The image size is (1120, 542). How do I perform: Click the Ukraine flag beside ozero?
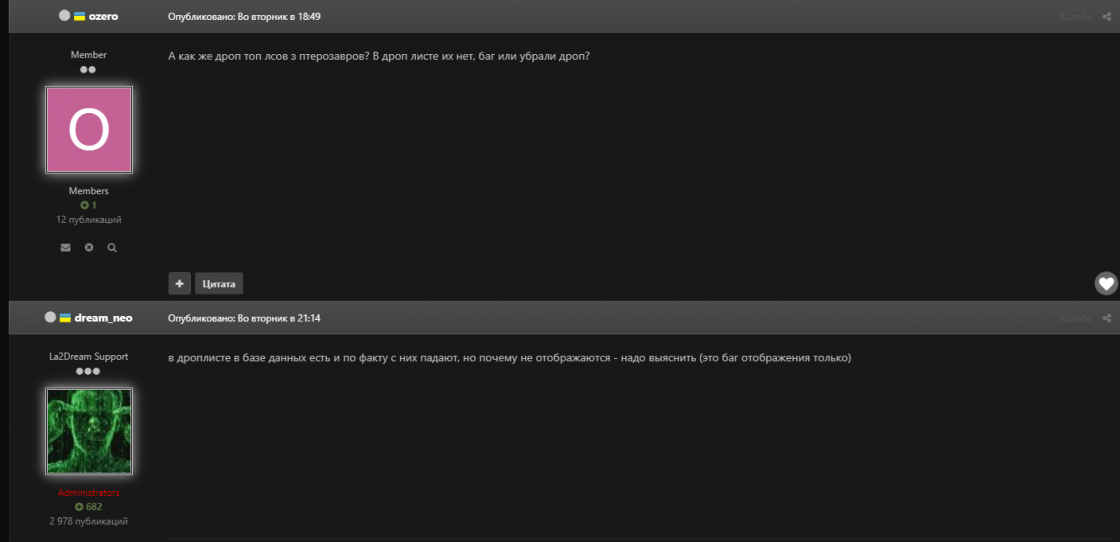point(79,17)
